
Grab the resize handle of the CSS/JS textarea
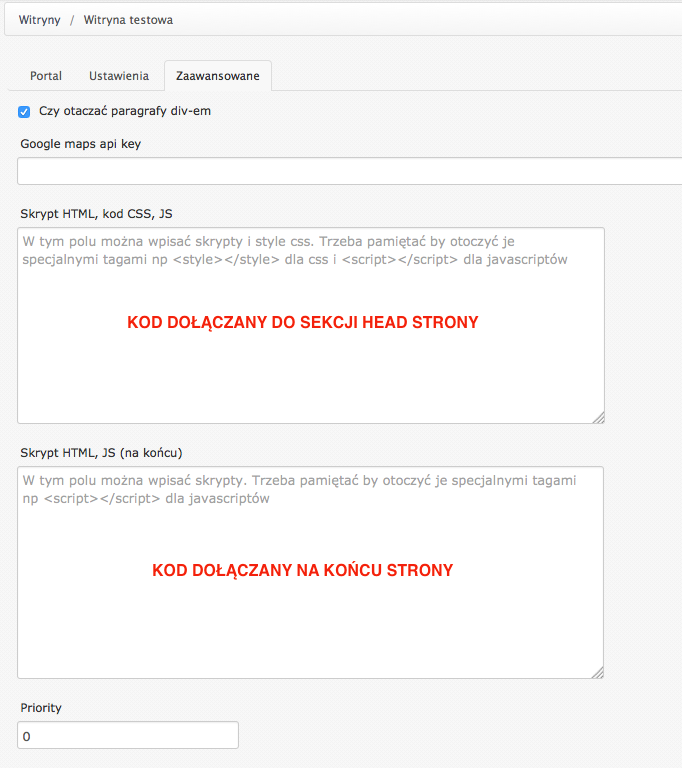[599, 418]
